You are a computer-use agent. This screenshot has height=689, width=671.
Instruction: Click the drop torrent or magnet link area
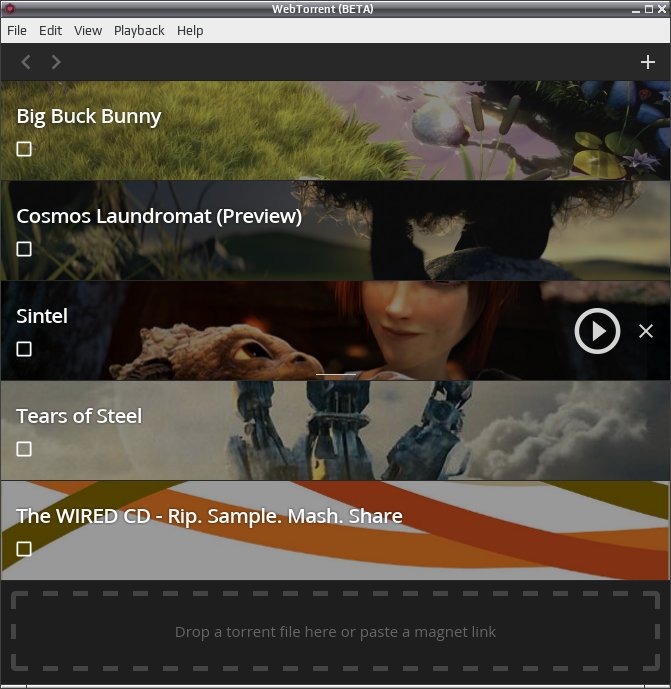(x=335, y=631)
